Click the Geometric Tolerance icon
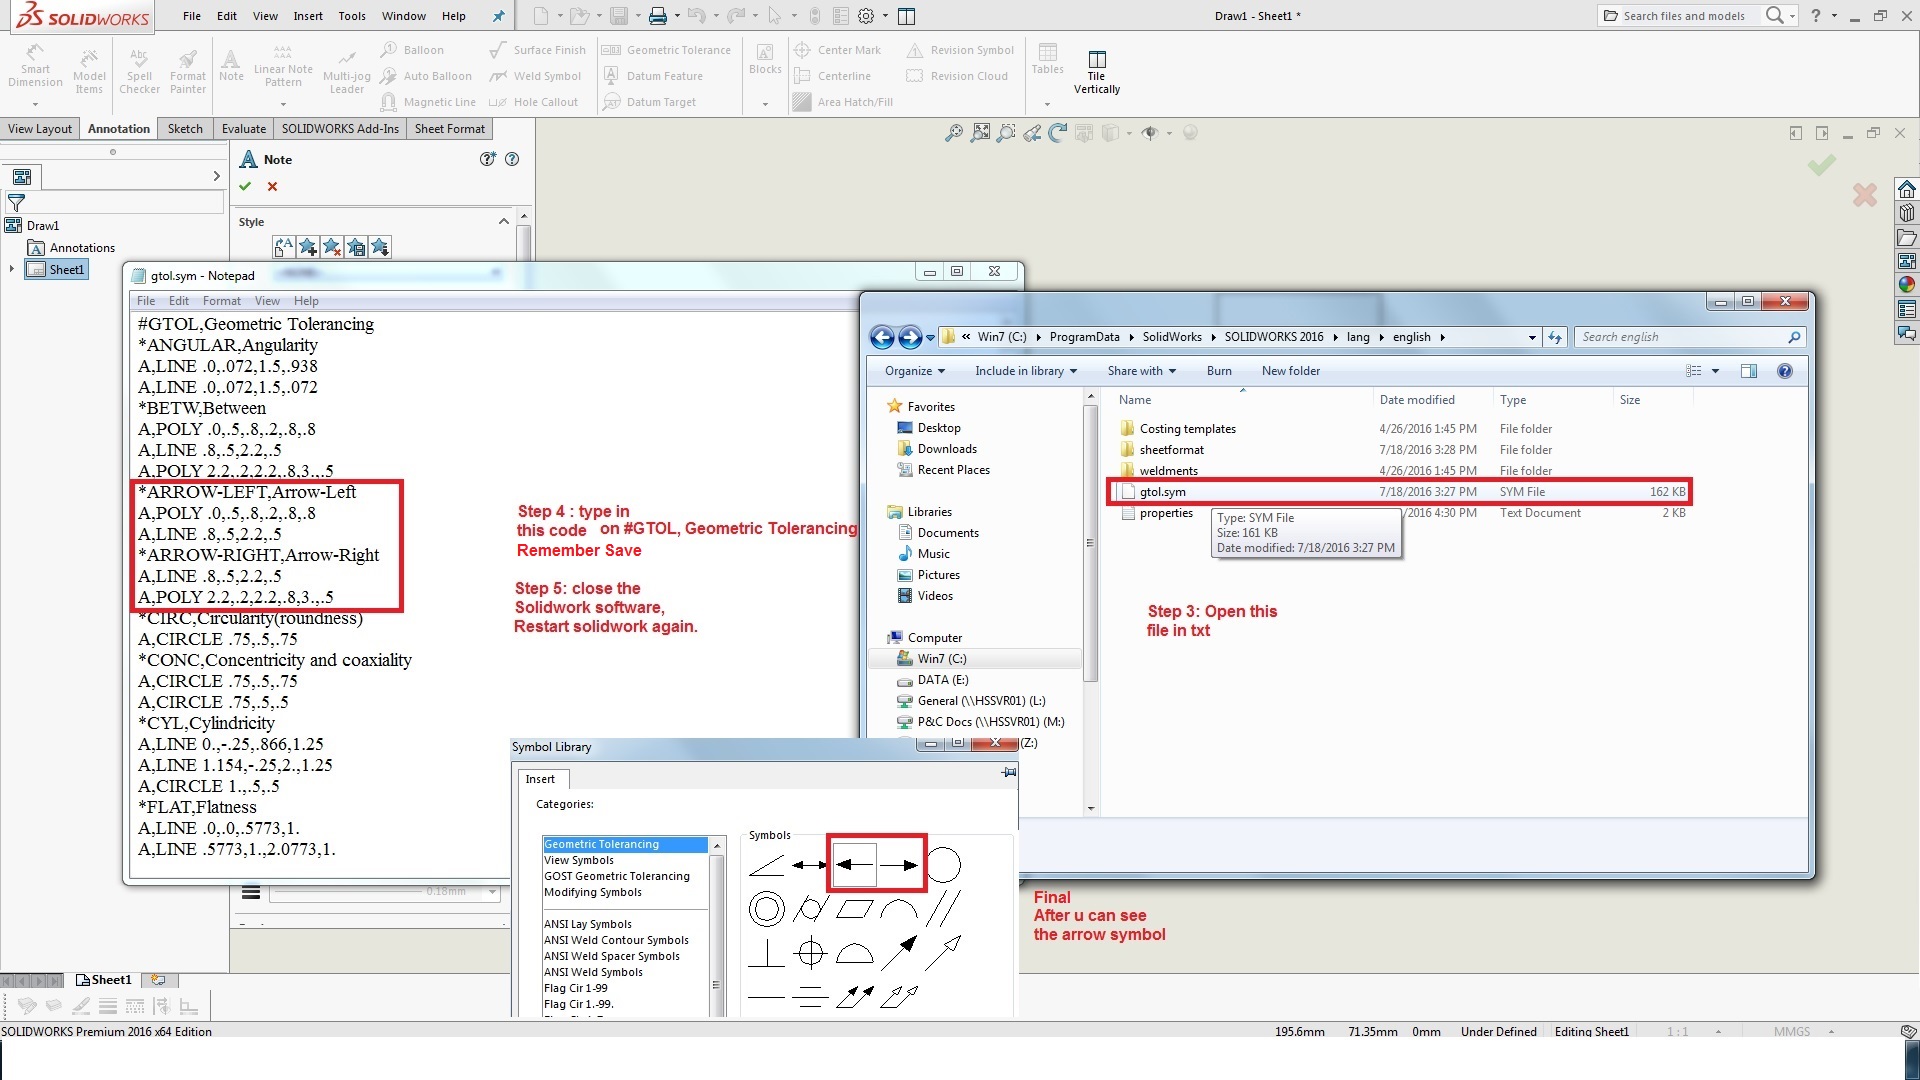 [x=611, y=49]
